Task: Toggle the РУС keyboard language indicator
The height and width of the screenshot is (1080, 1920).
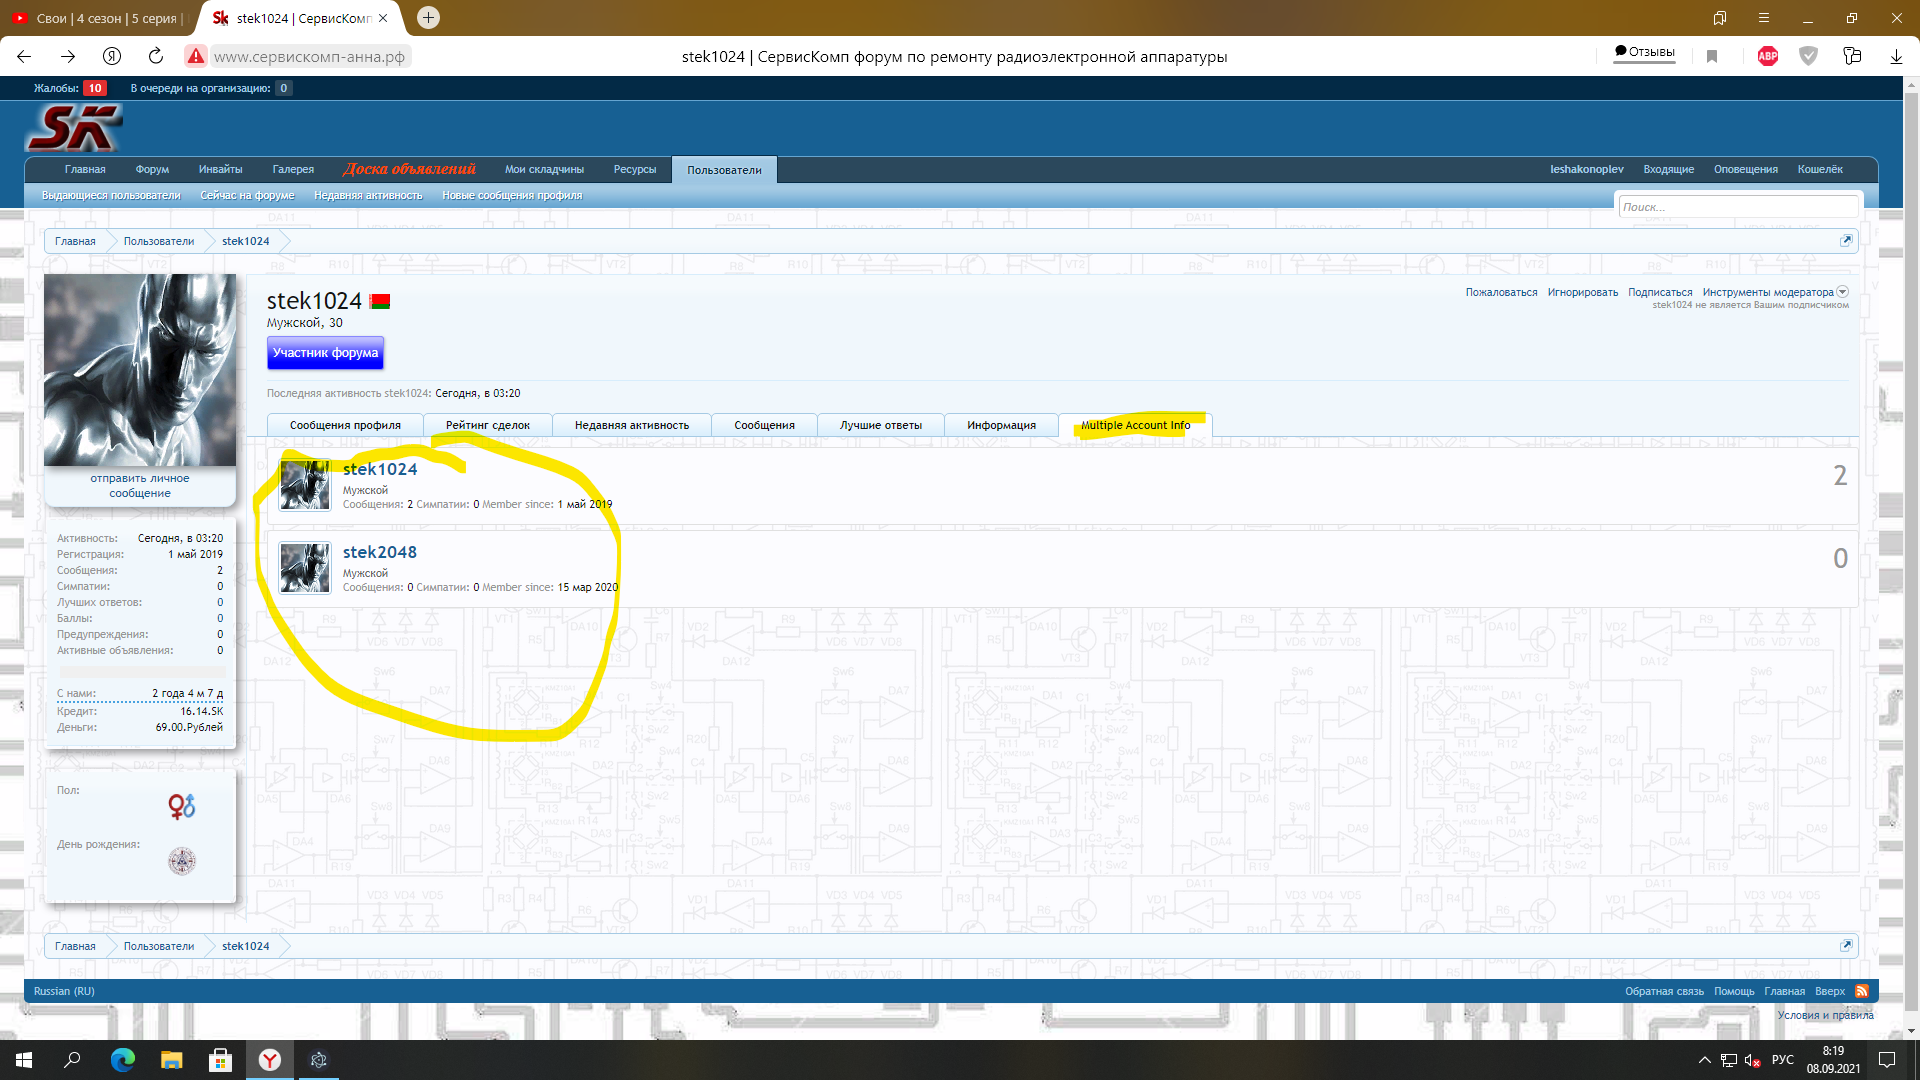Action: click(x=1782, y=1060)
